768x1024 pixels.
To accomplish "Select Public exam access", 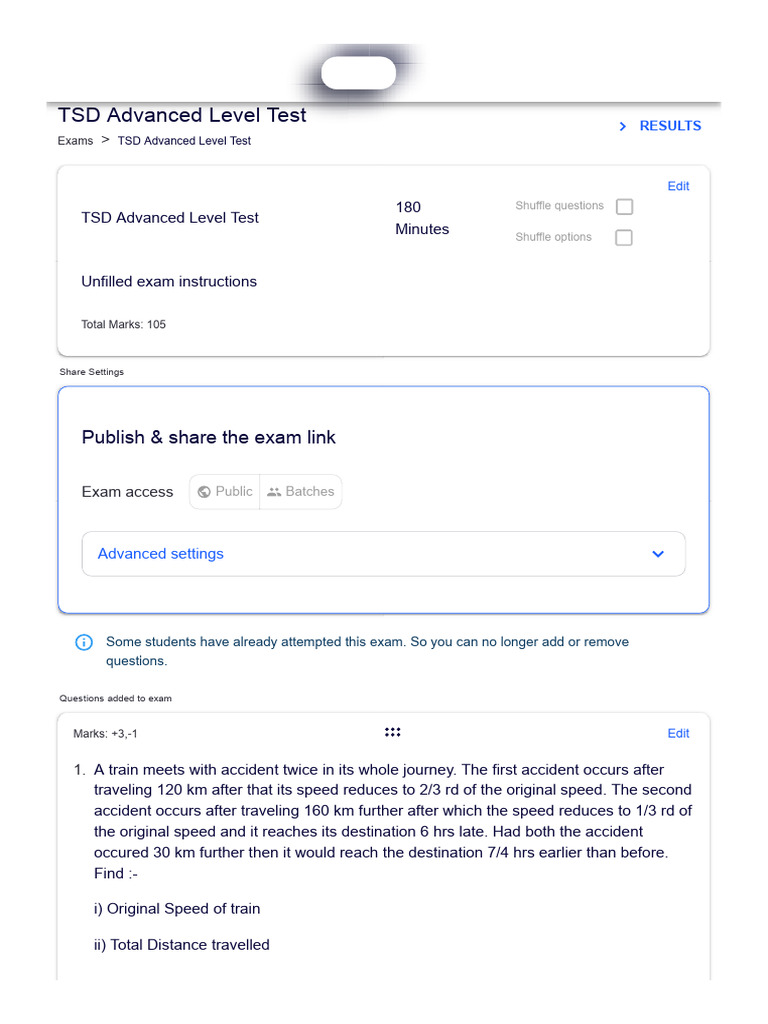I will click(225, 492).
